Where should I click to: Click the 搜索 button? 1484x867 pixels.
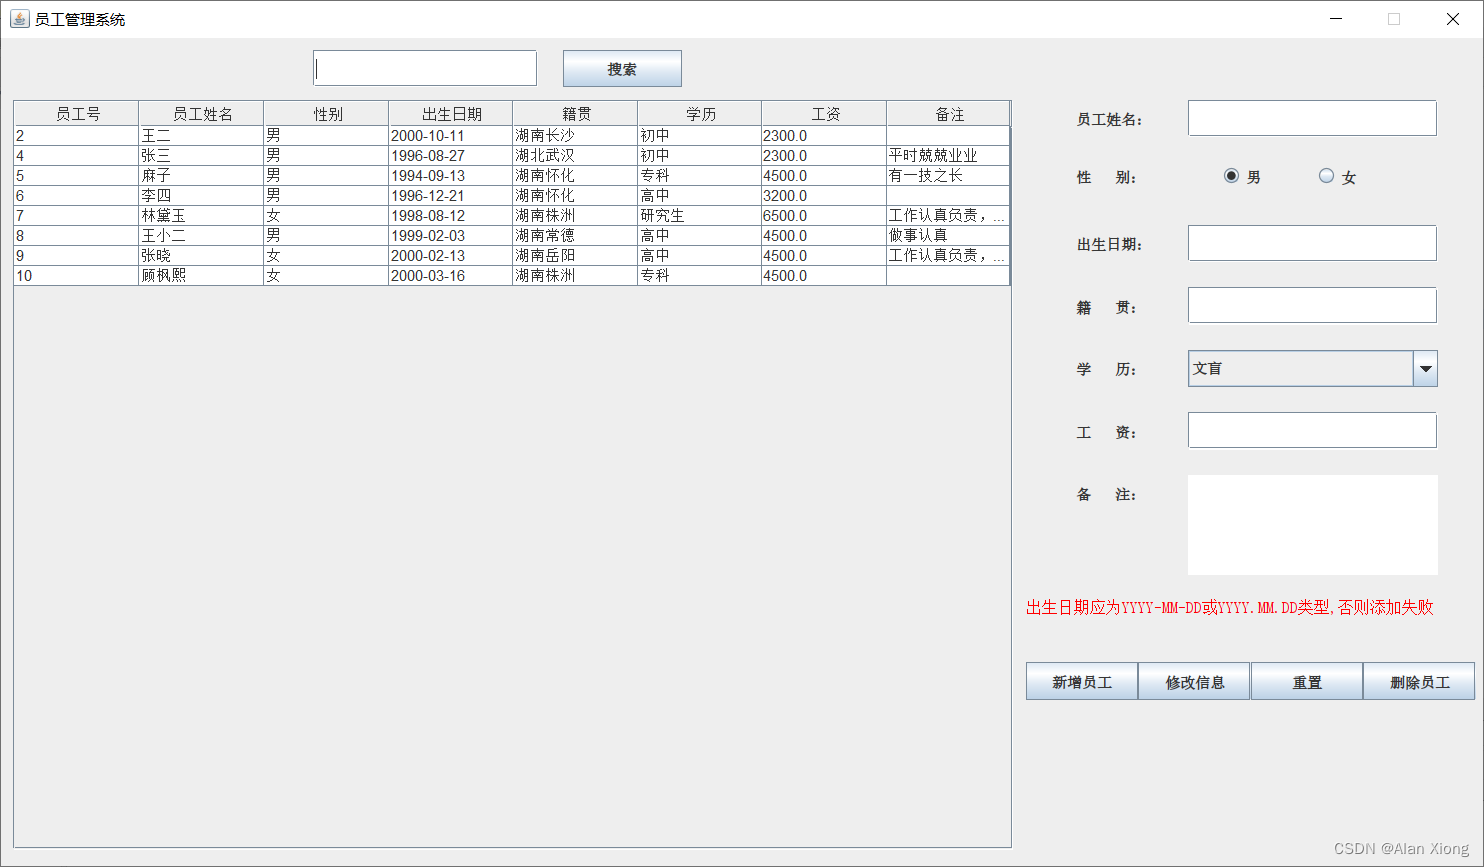622,69
